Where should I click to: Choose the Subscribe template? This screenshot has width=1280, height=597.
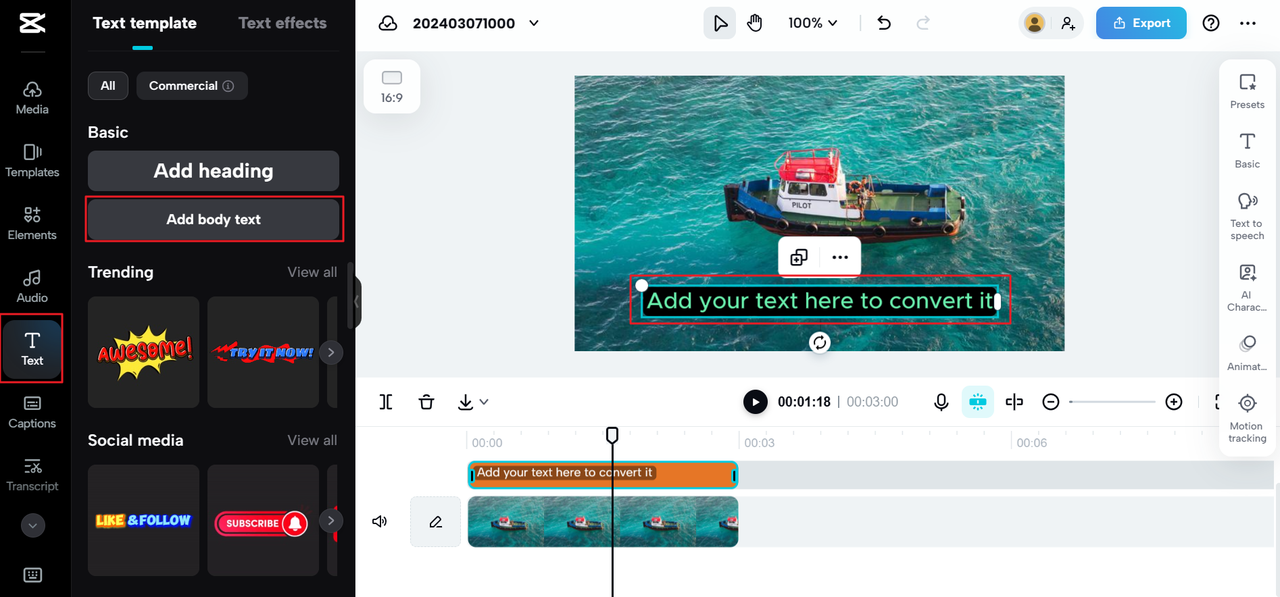[x=263, y=520]
